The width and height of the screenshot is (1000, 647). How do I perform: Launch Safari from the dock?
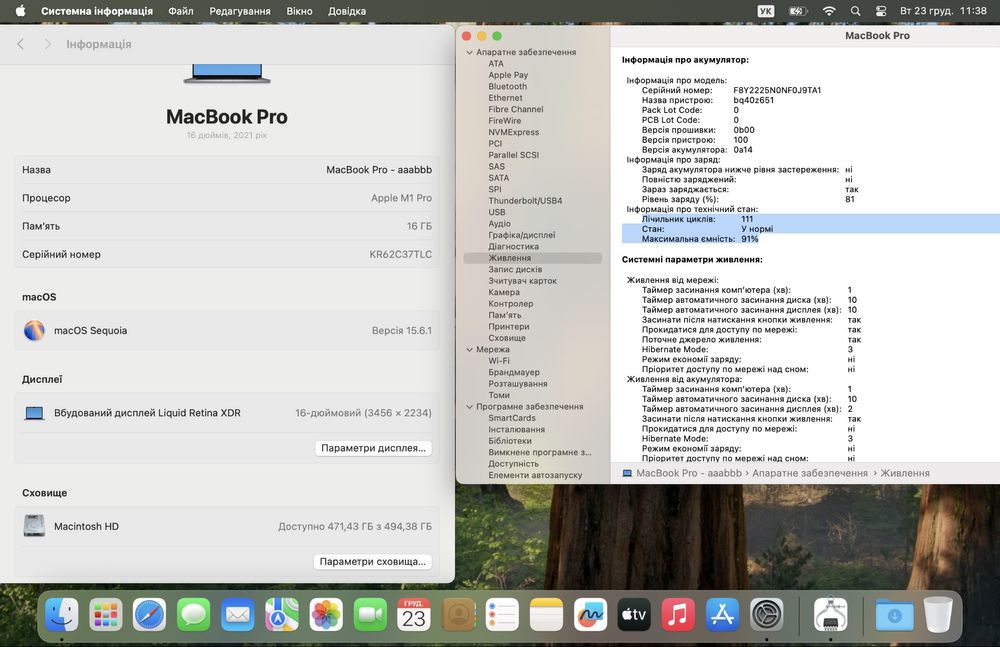click(x=150, y=614)
